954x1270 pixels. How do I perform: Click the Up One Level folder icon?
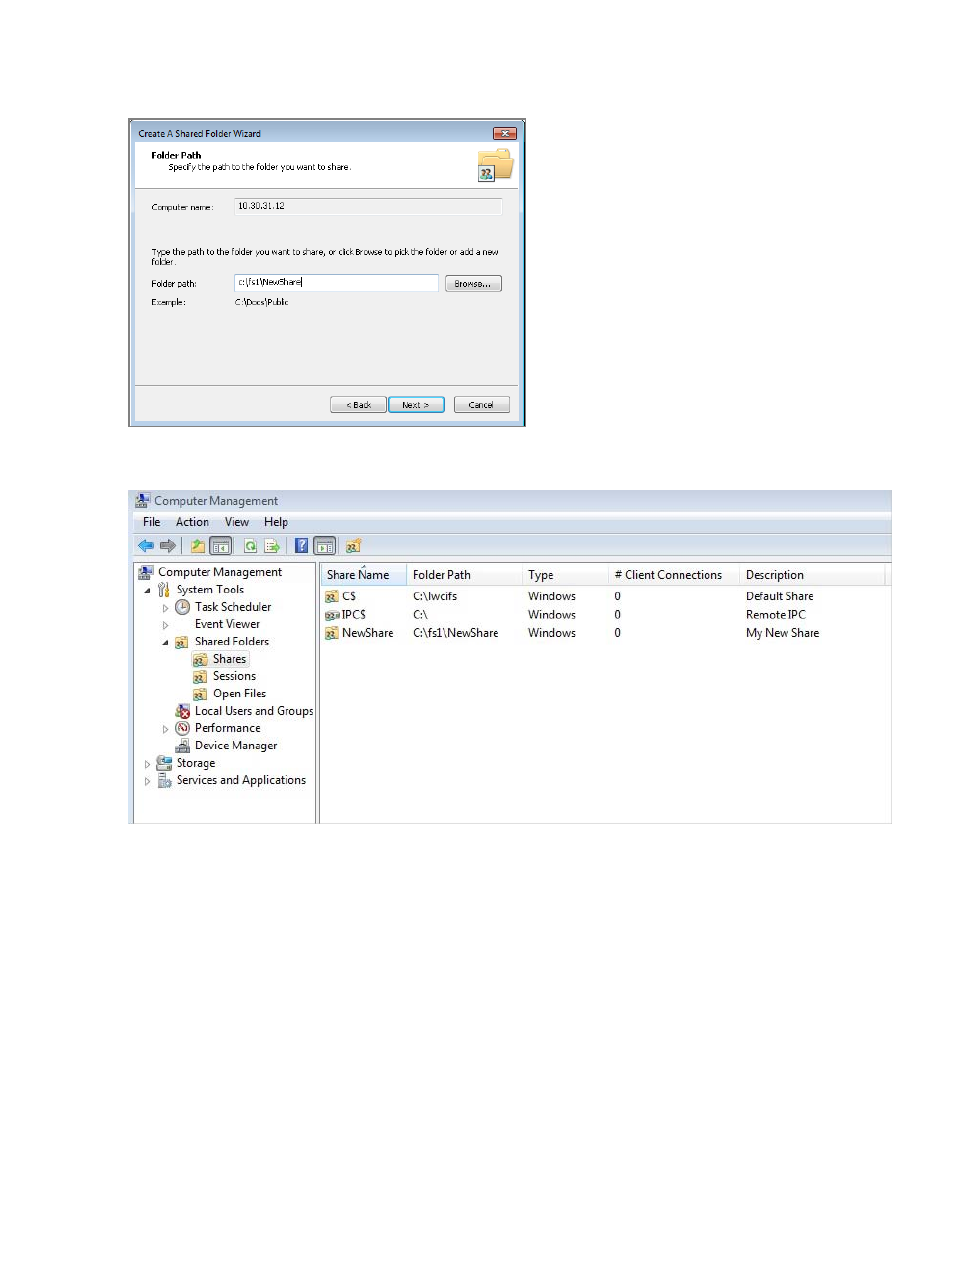pyautogui.click(x=198, y=546)
